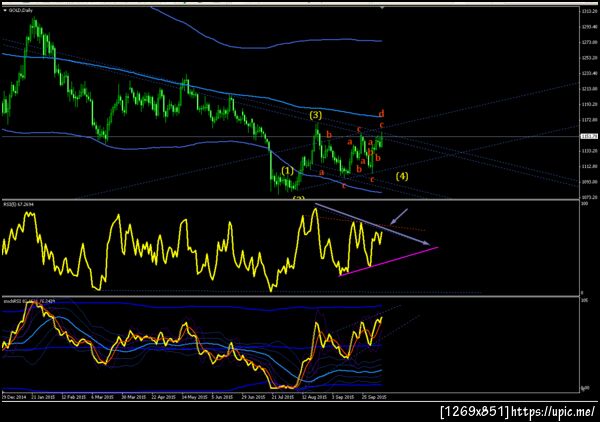Select the magenta RSI support trendline
This screenshot has height=422, width=600.
click(388, 261)
